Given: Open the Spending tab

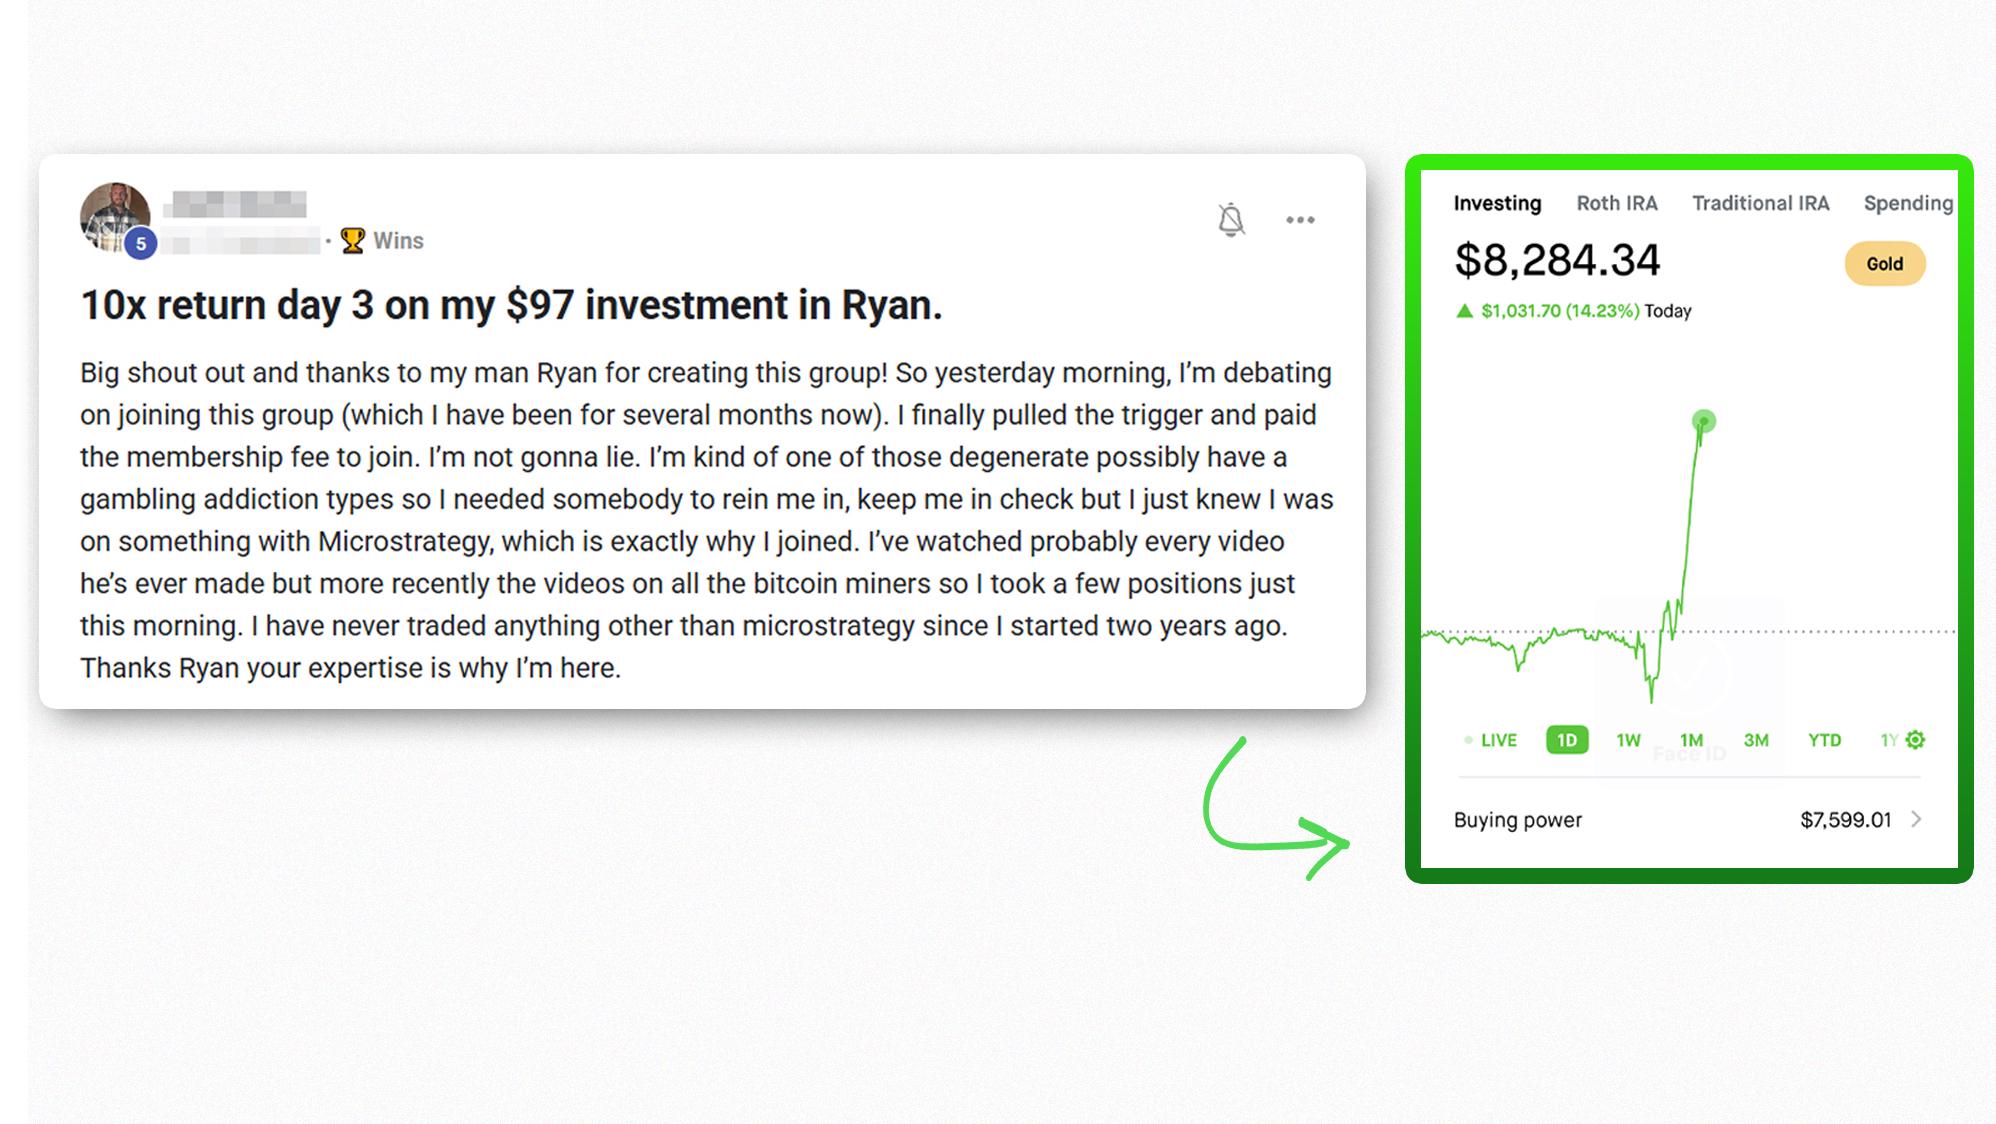Looking at the screenshot, I should [x=1908, y=203].
